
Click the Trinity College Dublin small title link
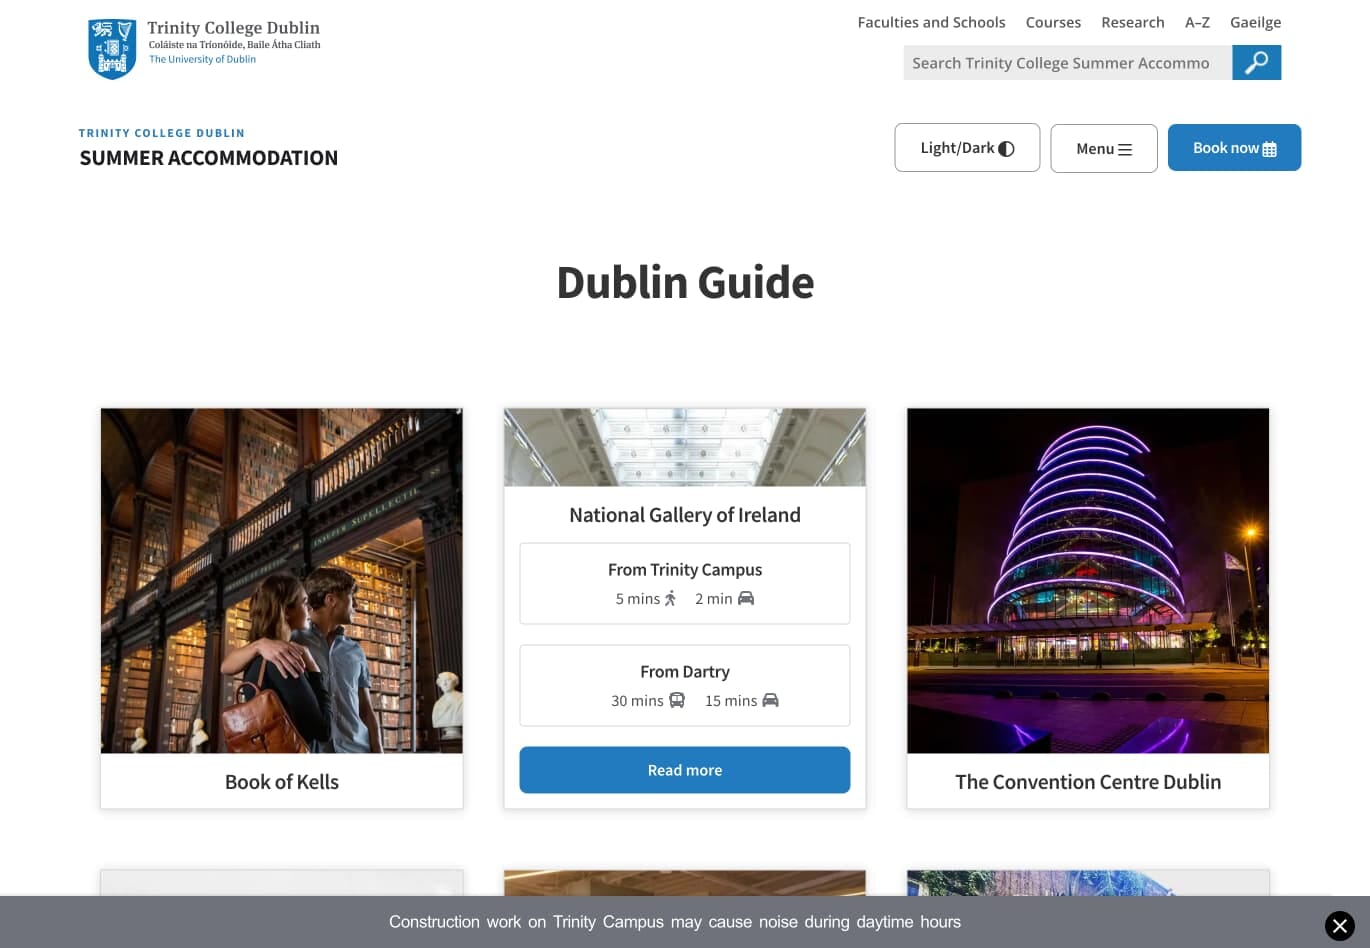coord(162,133)
